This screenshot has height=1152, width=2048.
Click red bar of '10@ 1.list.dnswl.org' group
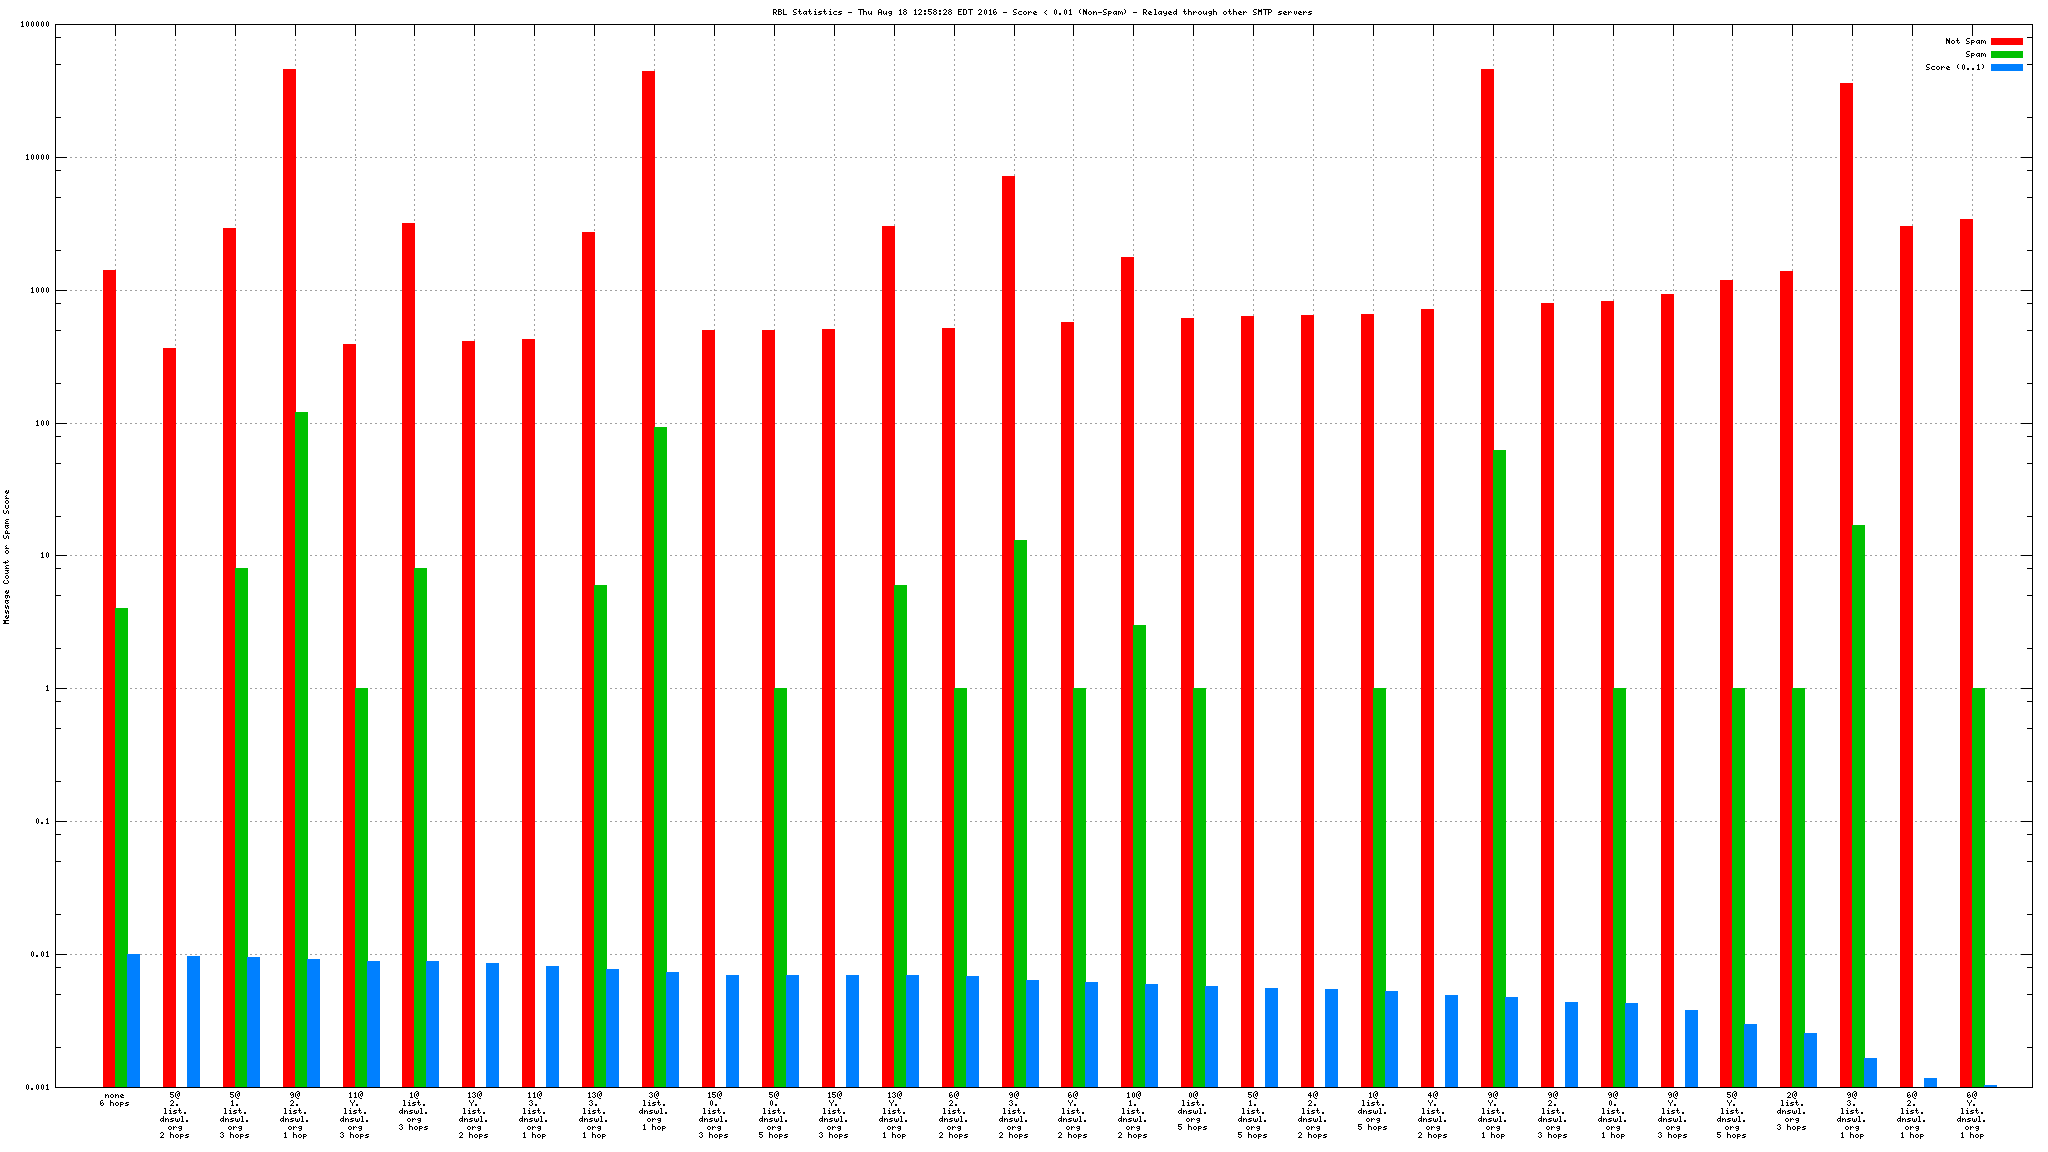click(x=1127, y=672)
